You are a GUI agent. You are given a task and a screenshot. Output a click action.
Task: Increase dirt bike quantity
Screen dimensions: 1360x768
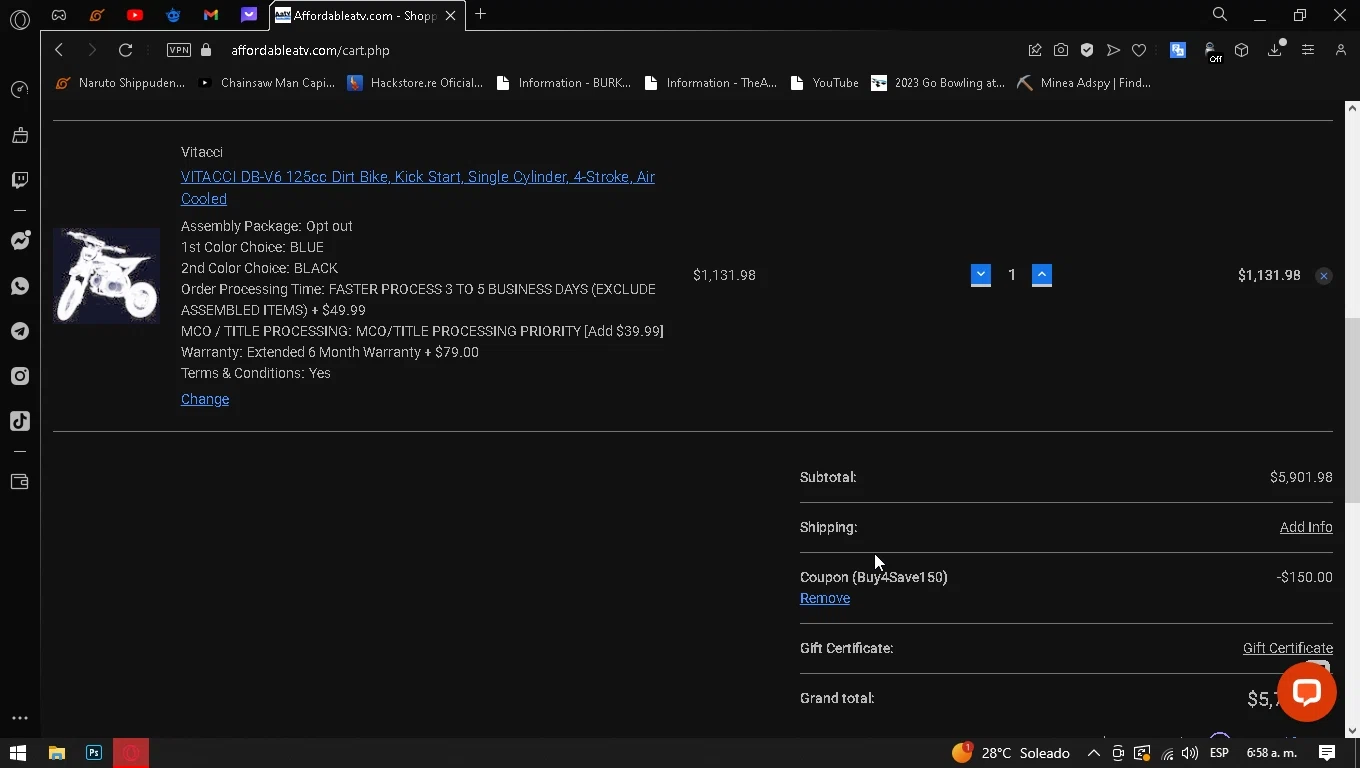(1042, 275)
